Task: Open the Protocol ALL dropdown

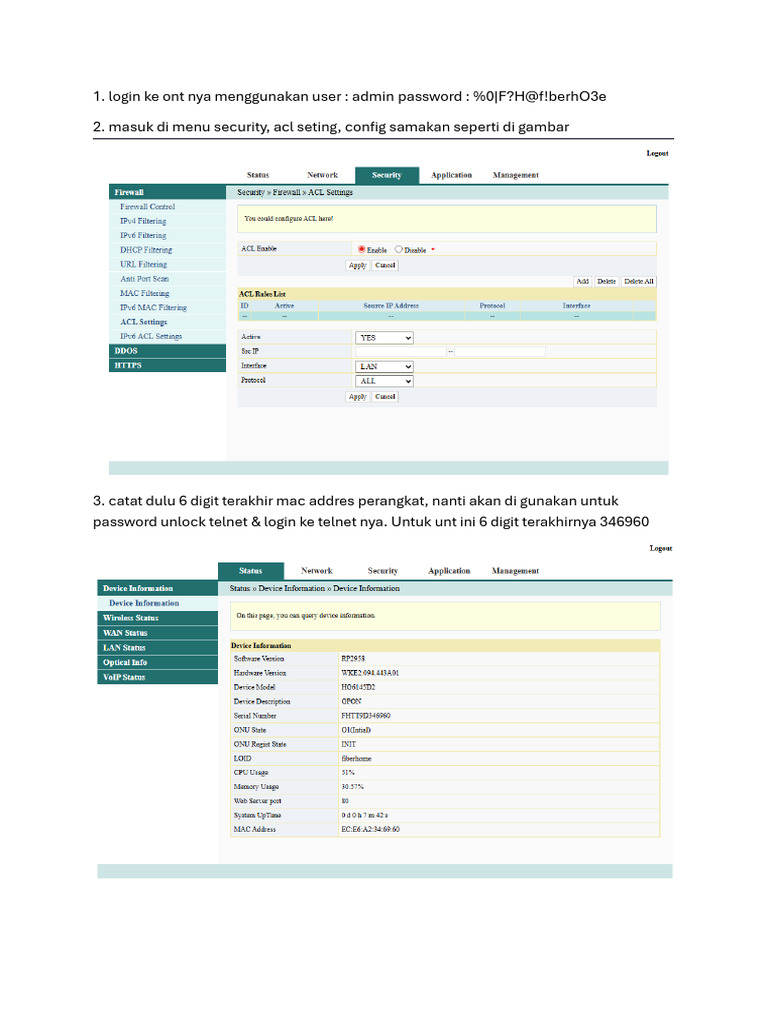Action: pyautogui.click(x=385, y=381)
